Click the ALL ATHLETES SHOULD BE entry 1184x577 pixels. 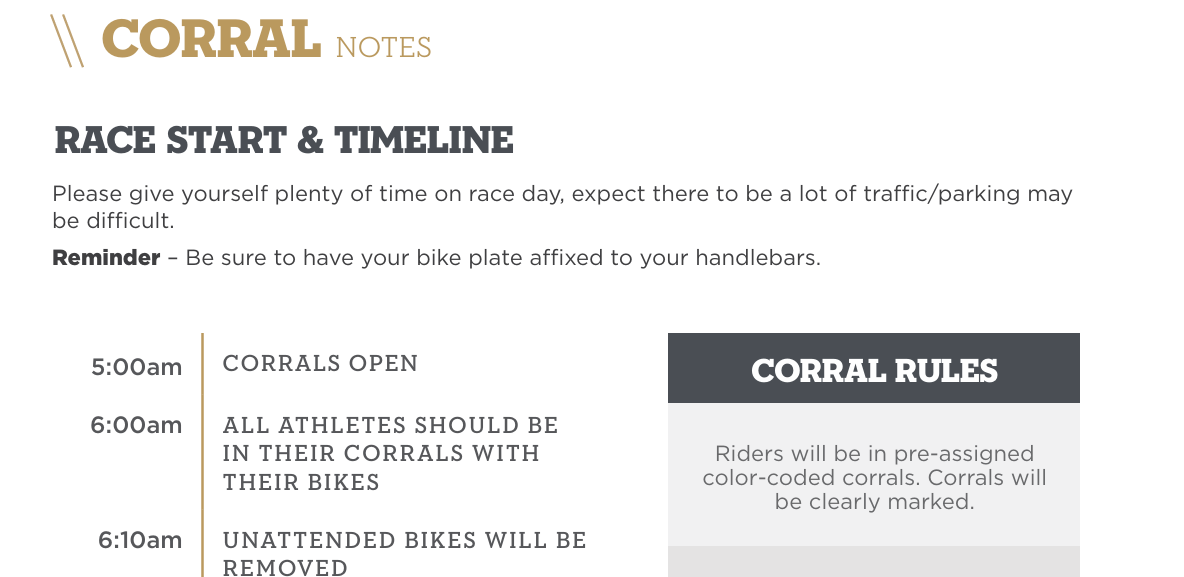(390, 453)
